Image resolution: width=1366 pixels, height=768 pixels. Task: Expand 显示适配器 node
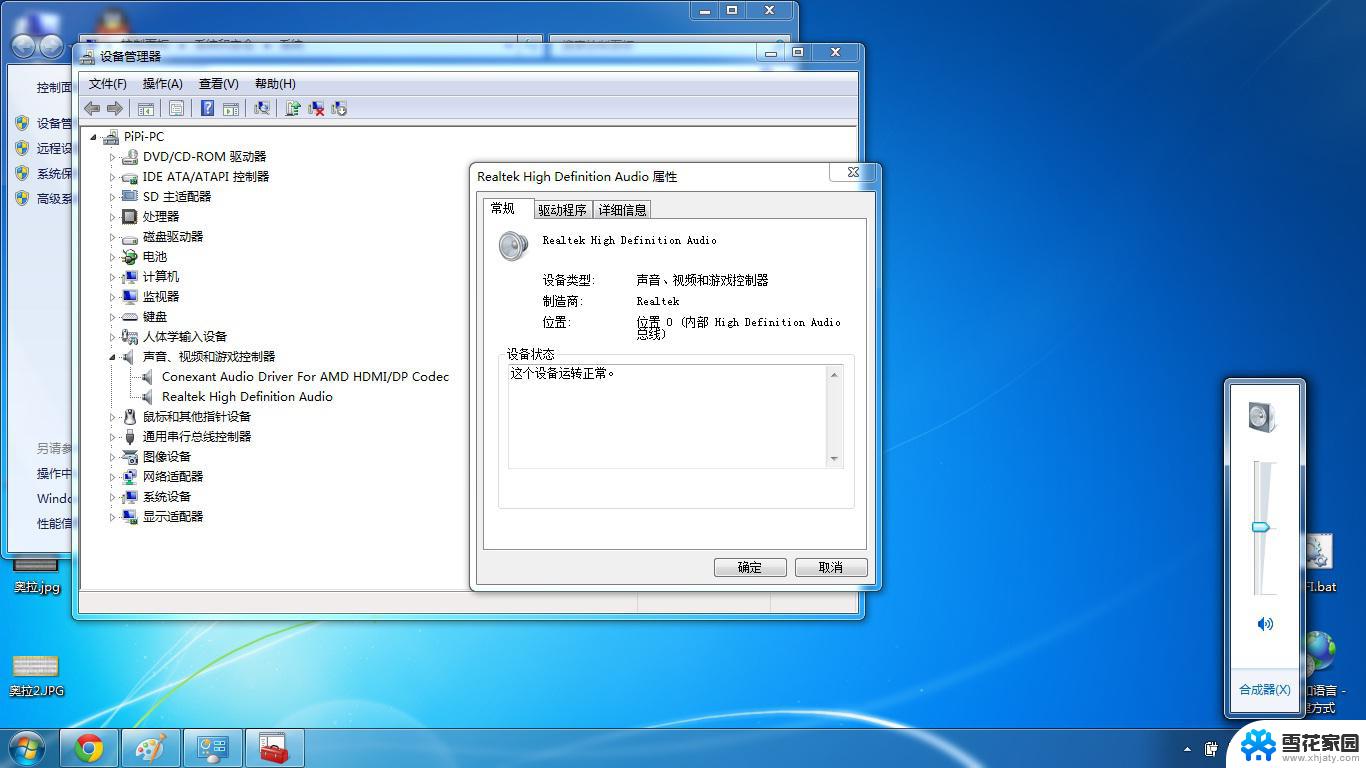click(x=113, y=517)
